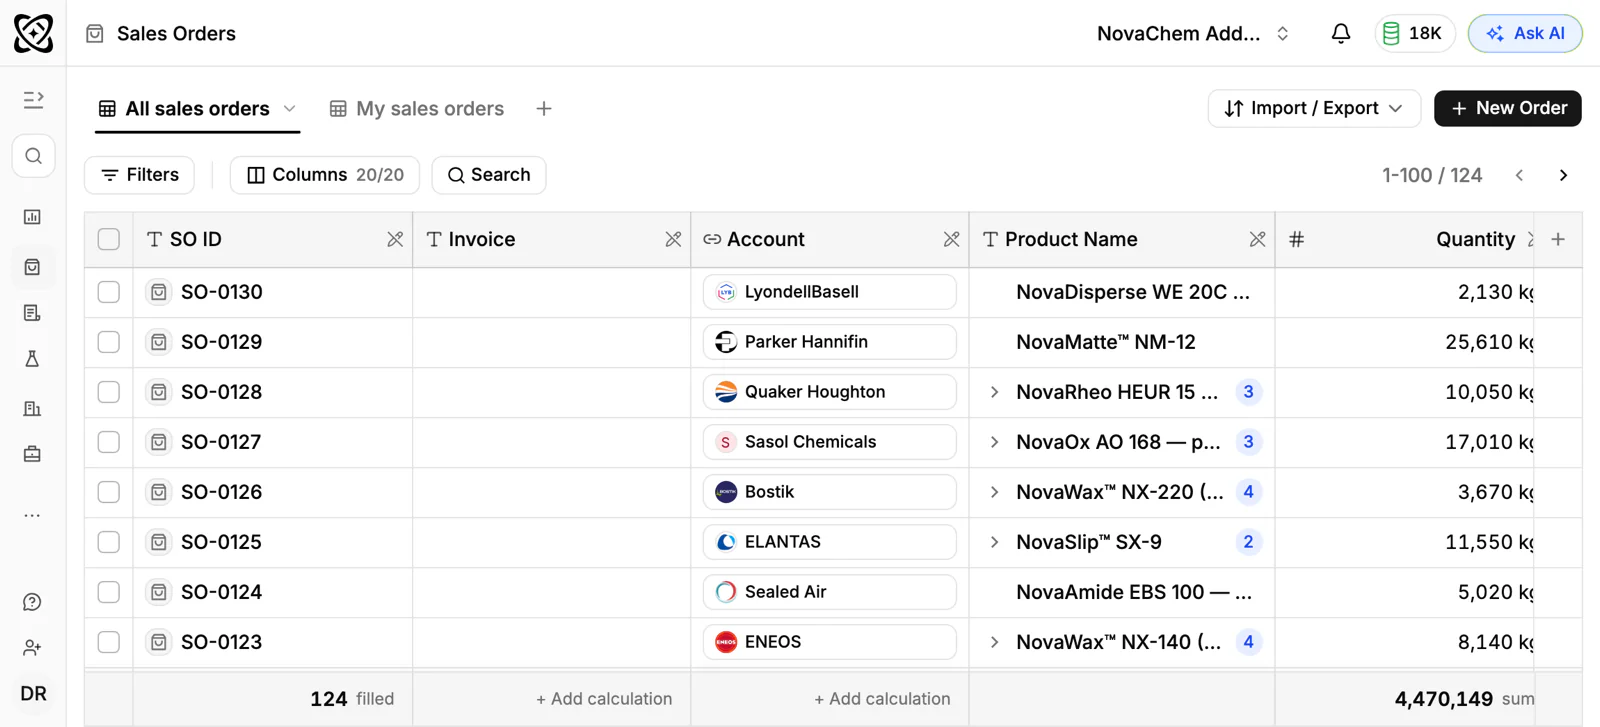This screenshot has width=1600, height=727.
Task: Check the SO-0125 row checkbox
Action: point(109,542)
